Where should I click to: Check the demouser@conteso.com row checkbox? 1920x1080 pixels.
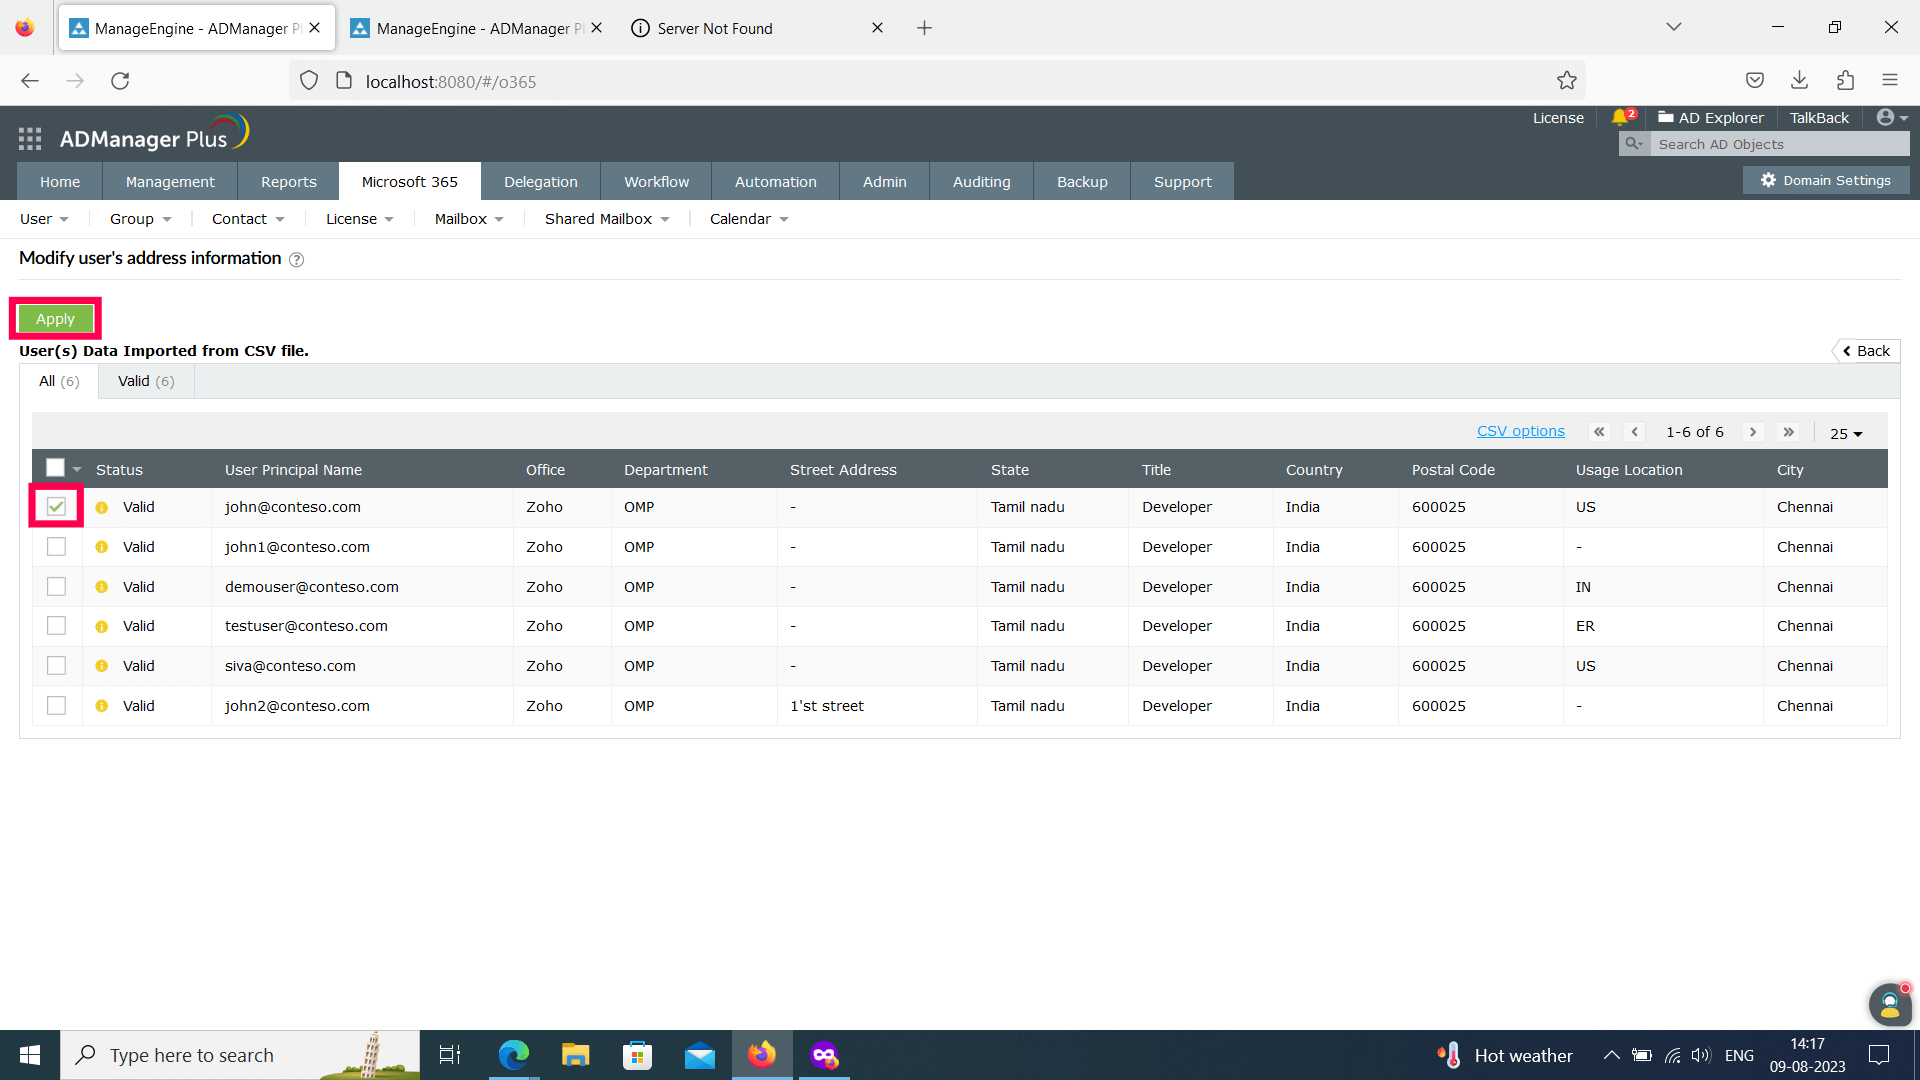tap(56, 587)
